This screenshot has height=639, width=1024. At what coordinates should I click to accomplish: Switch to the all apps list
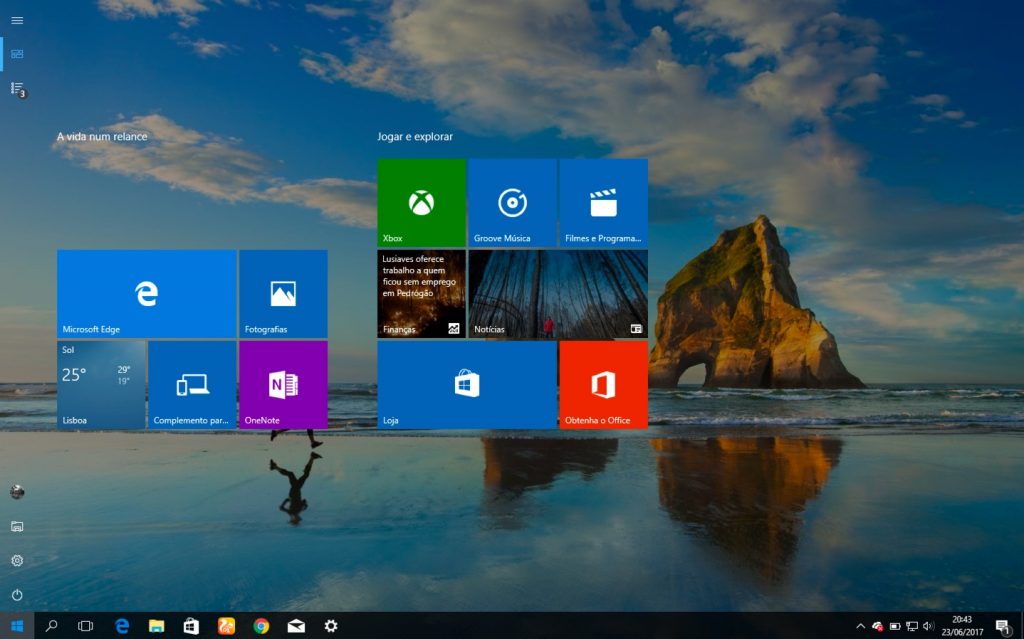(17, 88)
